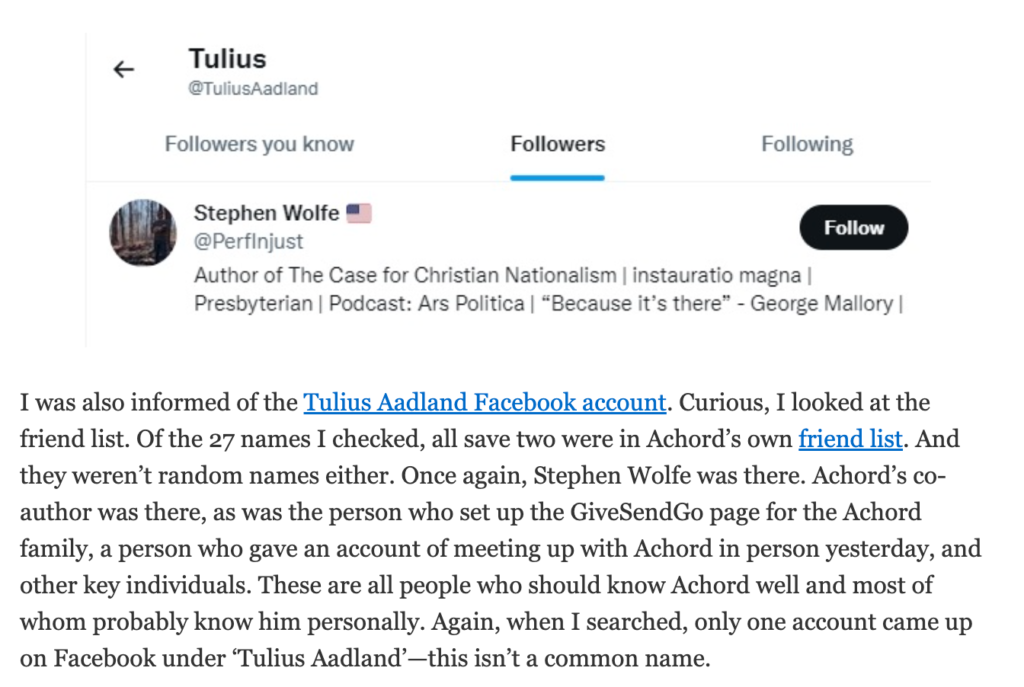The width and height of the screenshot is (1024, 687).
Task: Click "Podcast: Ars Politica" in the bio
Action: tap(426, 304)
